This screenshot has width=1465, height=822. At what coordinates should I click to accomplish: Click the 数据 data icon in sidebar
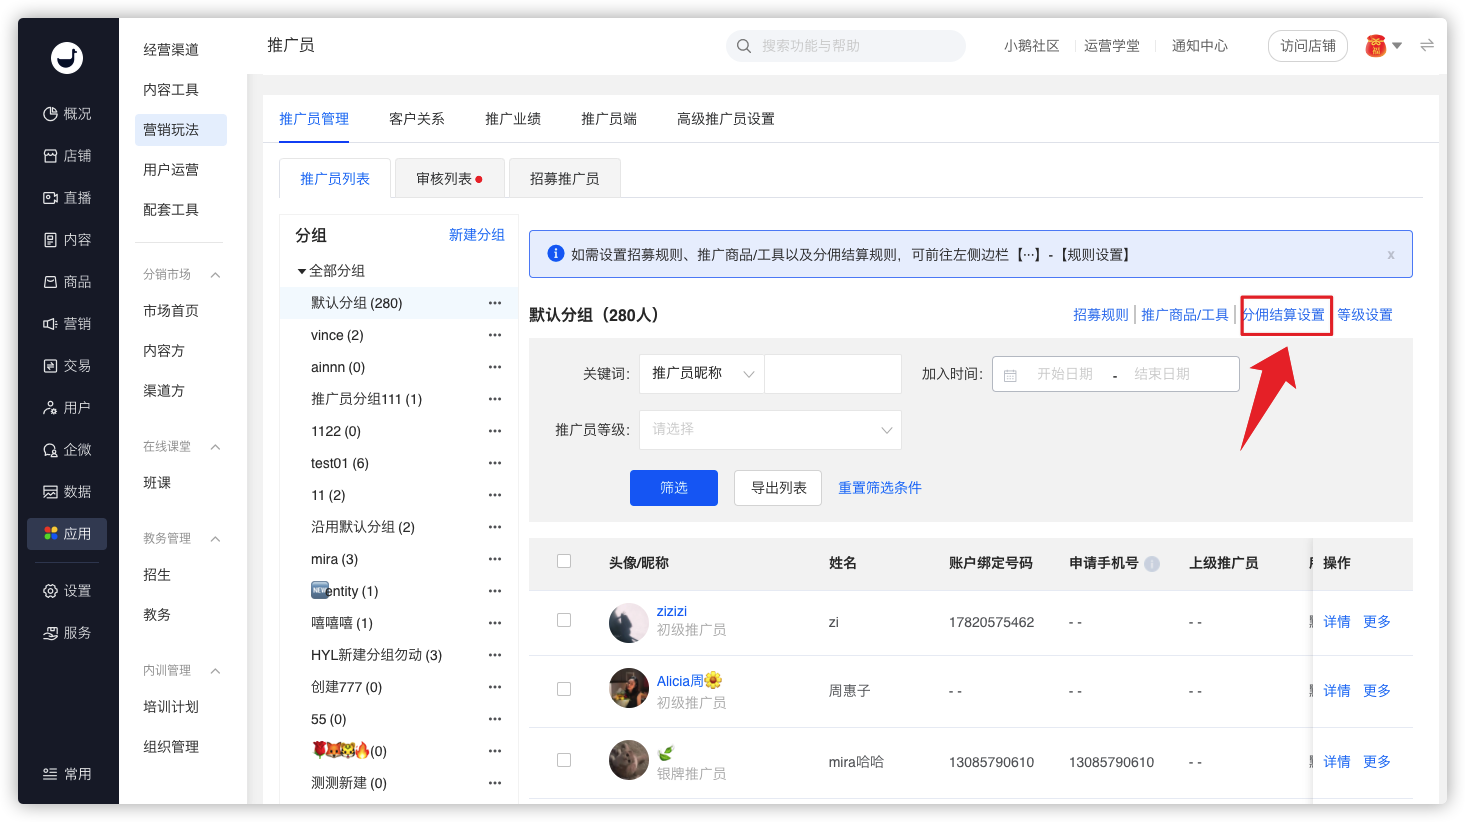pyautogui.click(x=50, y=492)
